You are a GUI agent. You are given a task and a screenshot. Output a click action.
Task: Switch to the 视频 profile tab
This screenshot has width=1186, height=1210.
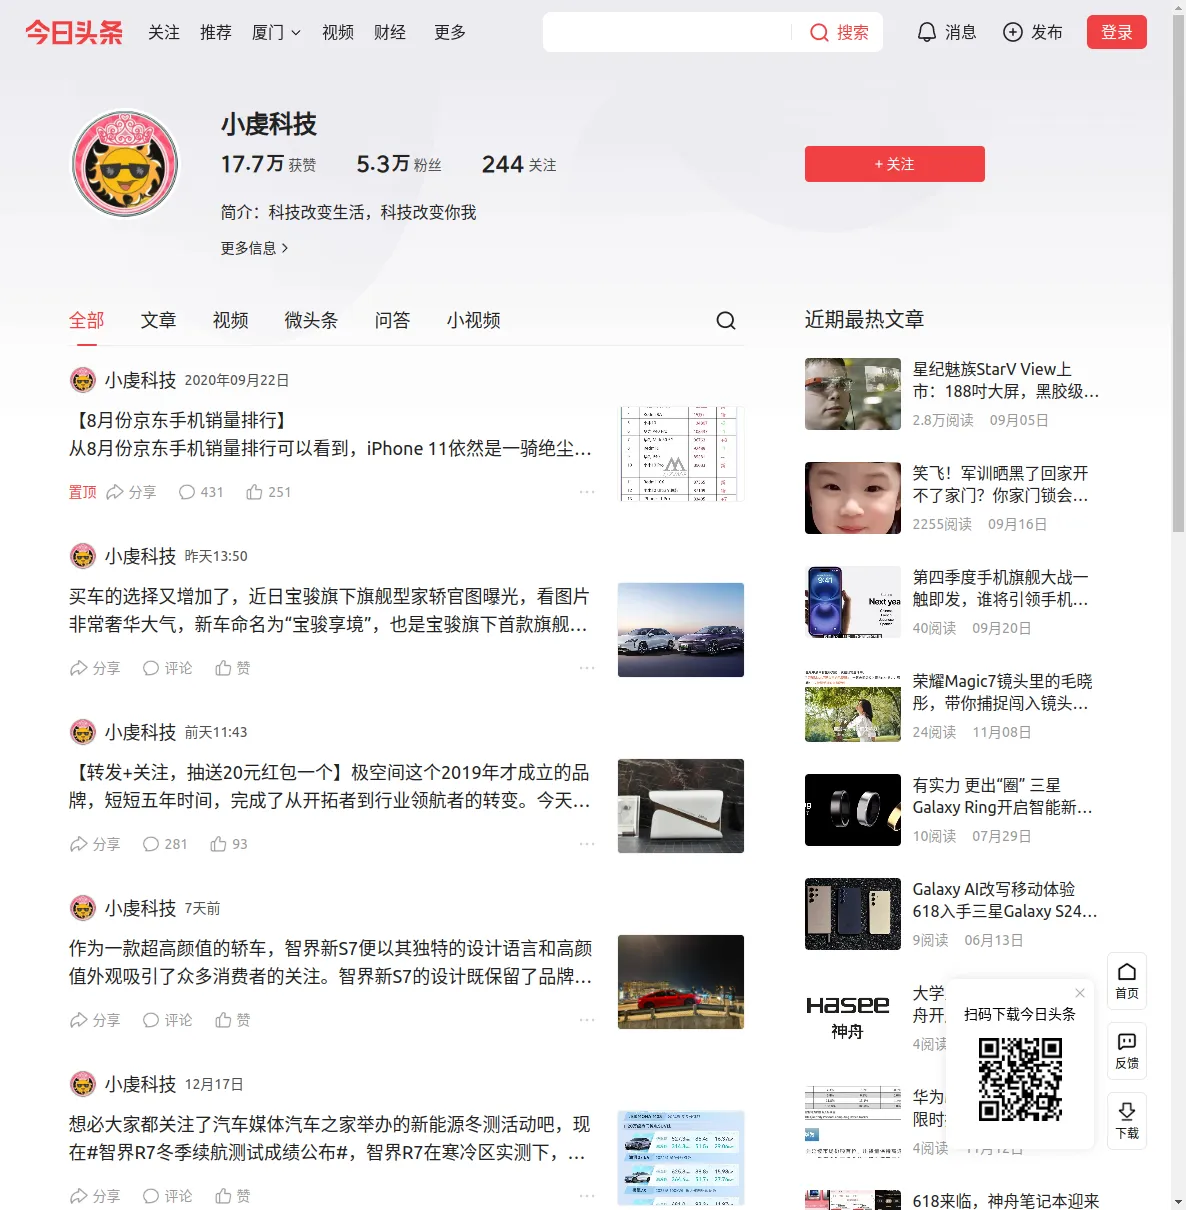(231, 320)
